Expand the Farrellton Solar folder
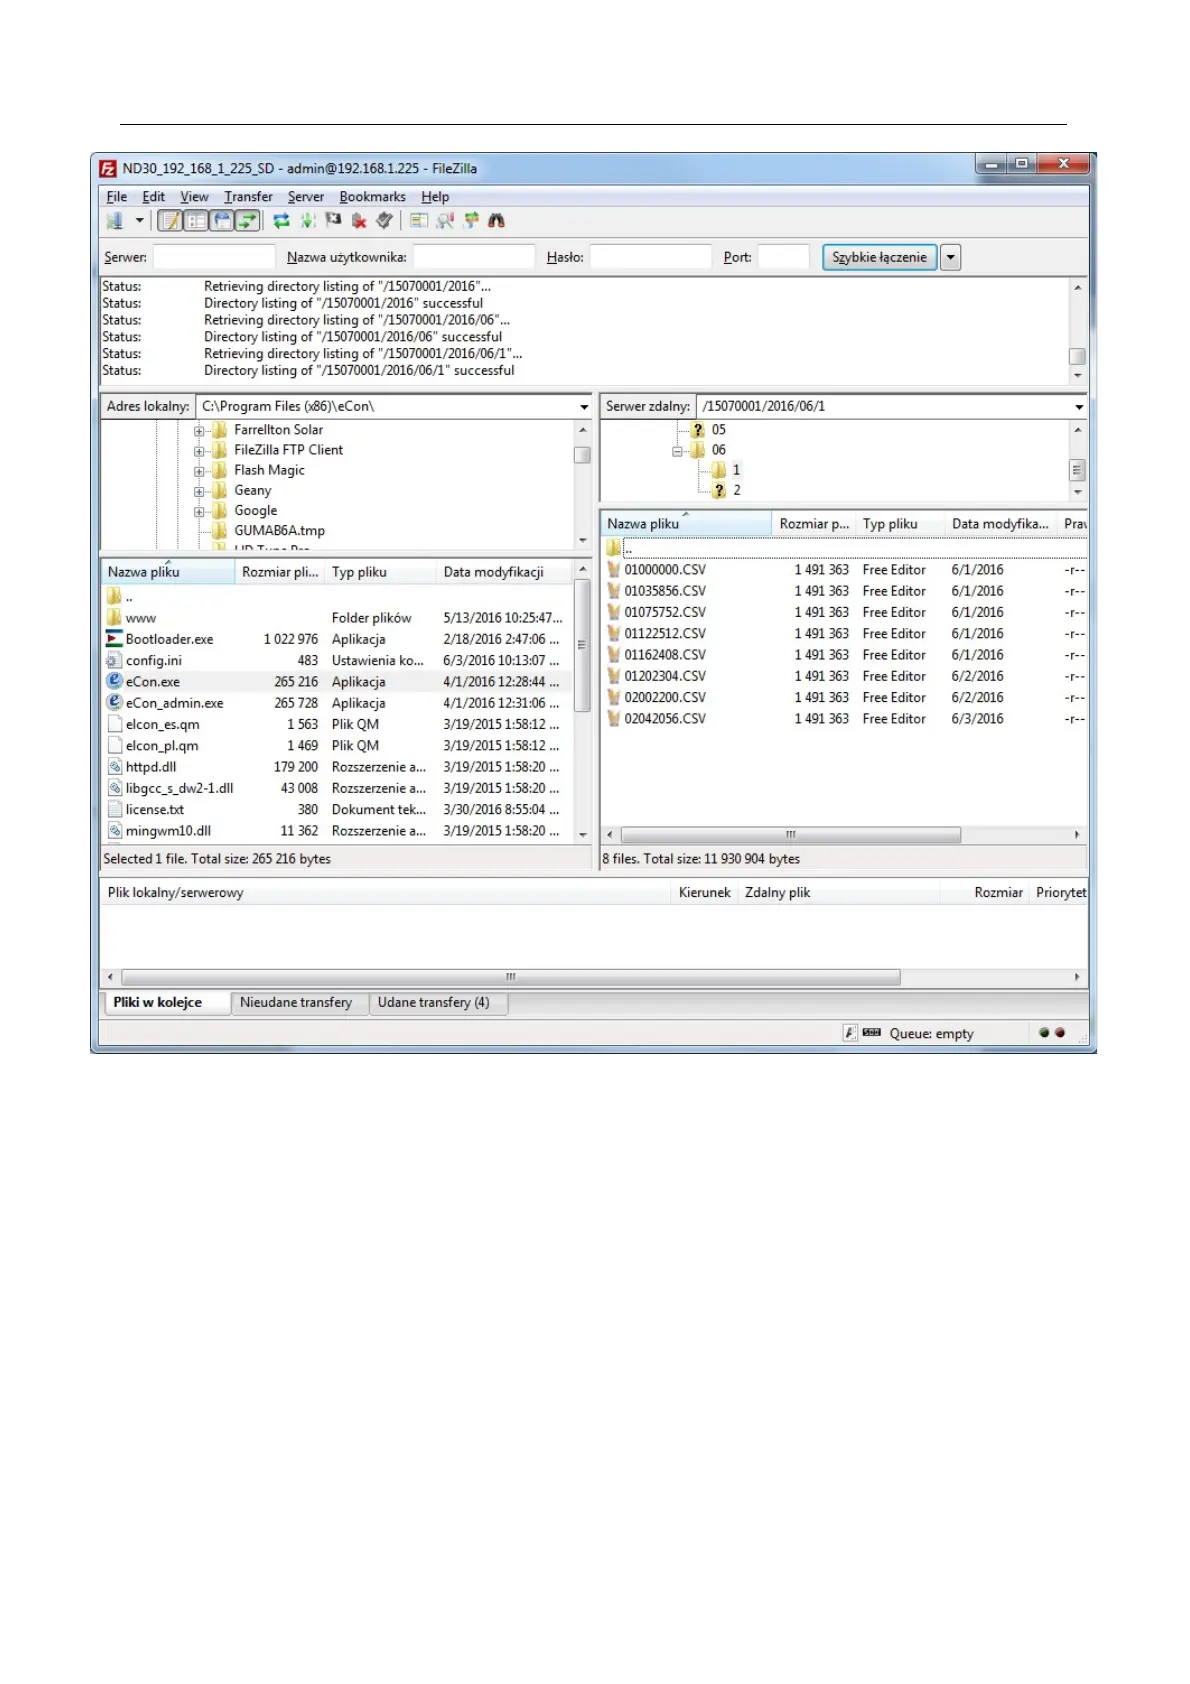 pyautogui.click(x=199, y=431)
